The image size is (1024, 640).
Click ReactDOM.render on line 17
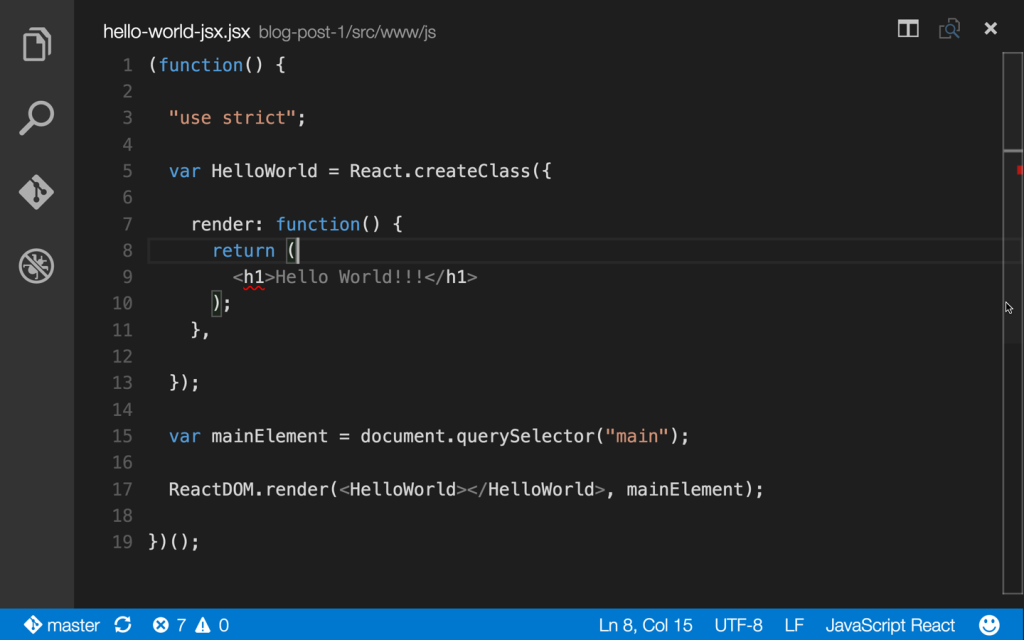click(x=249, y=490)
